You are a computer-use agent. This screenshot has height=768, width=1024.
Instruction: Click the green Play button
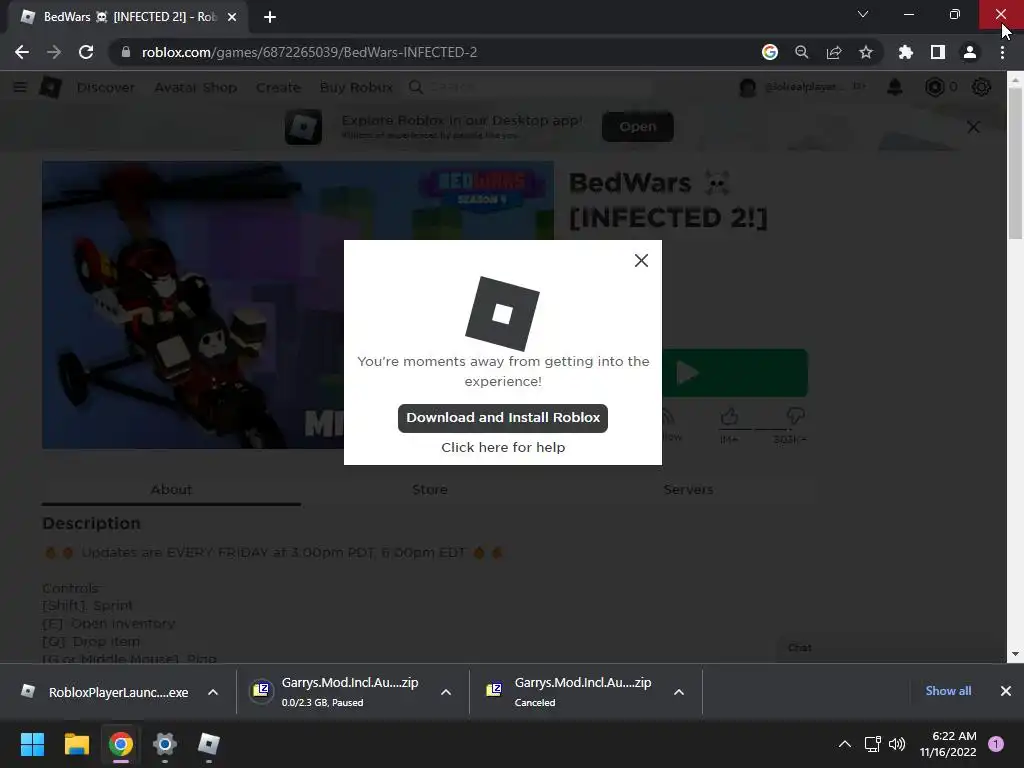735,373
